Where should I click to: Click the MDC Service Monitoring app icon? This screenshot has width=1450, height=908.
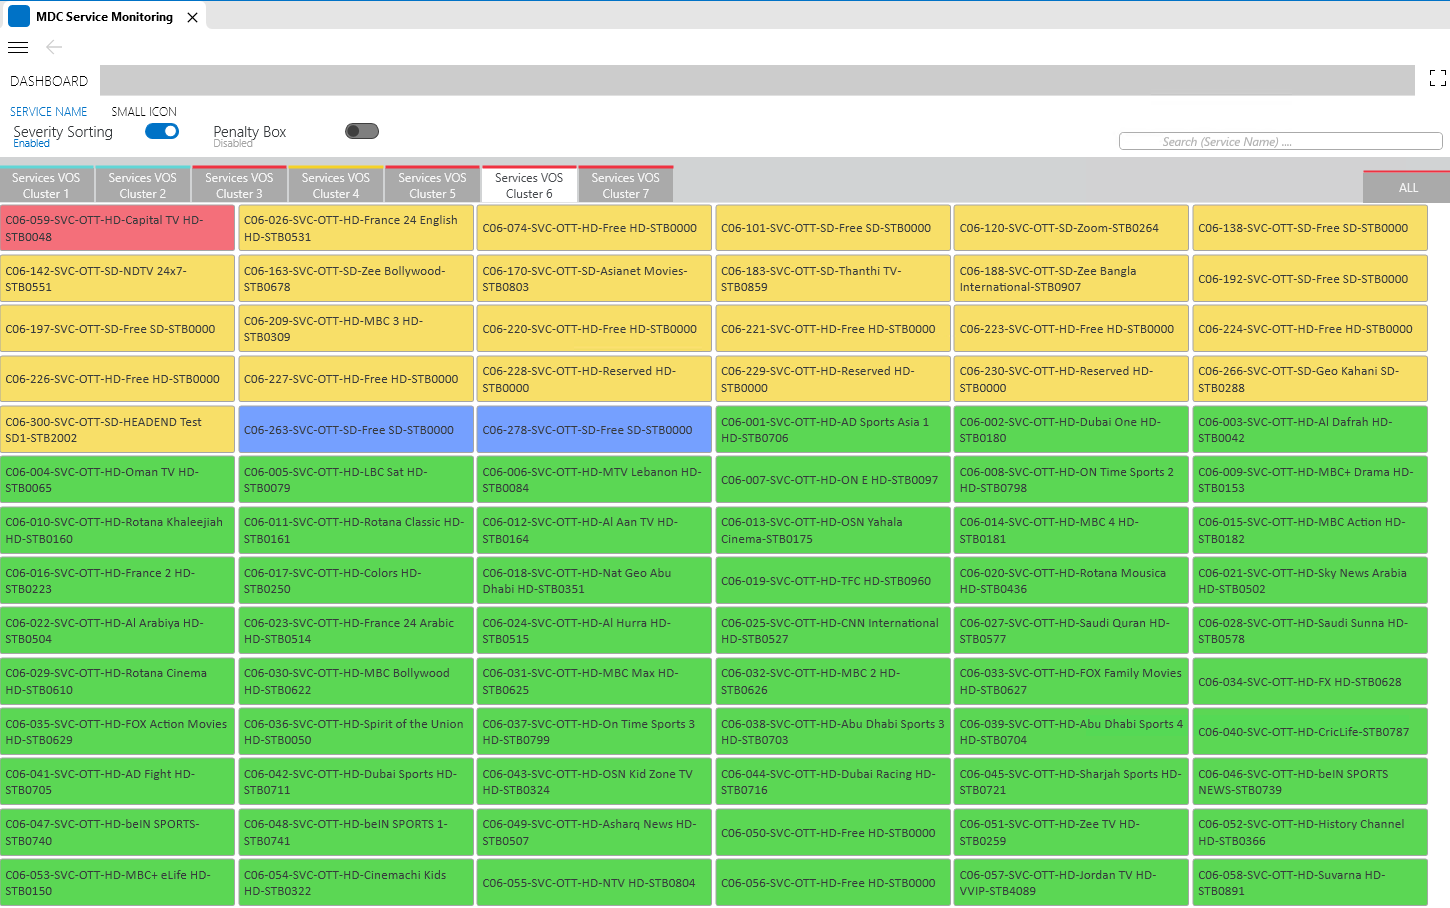(x=18, y=16)
